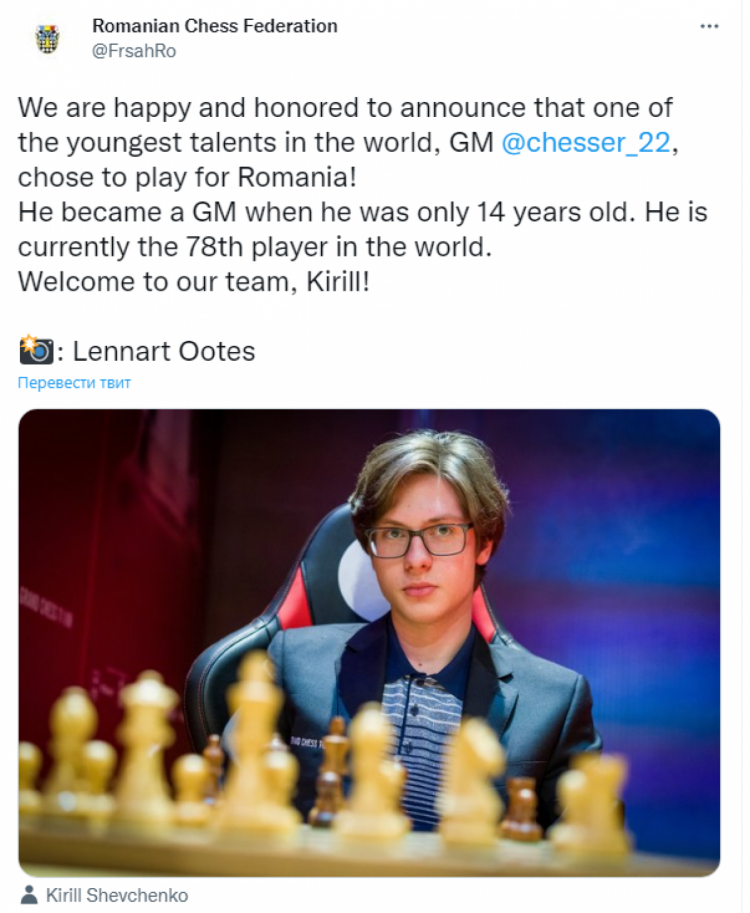Screen dimensions: 750x913
Task: Open the tweet's three-dot more options menu
Action: 709,27
